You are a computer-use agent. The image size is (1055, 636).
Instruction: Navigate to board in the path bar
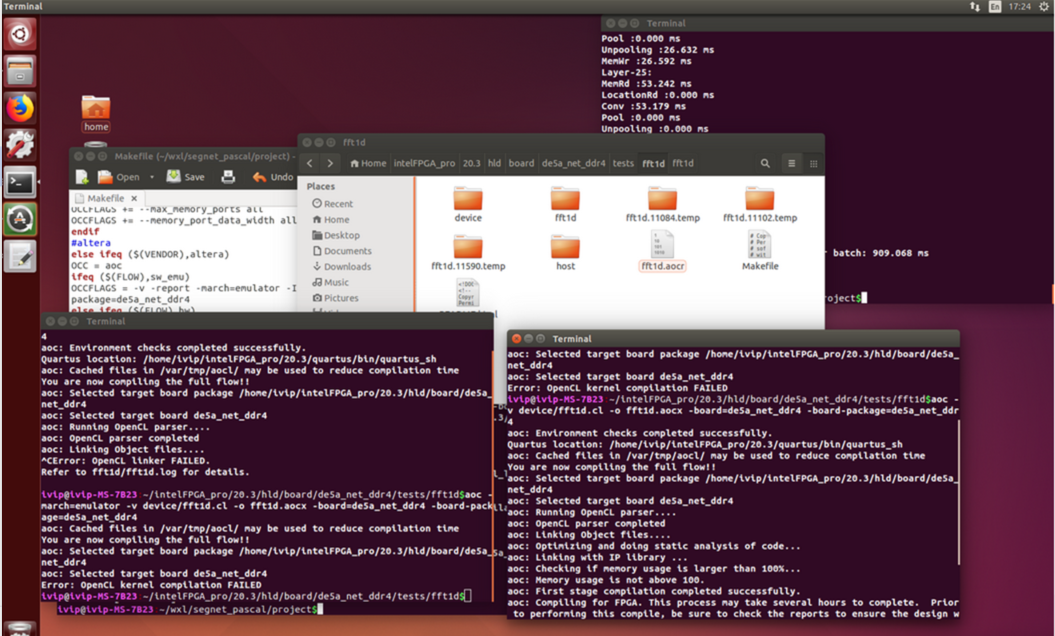pyautogui.click(x=521, y=163)
